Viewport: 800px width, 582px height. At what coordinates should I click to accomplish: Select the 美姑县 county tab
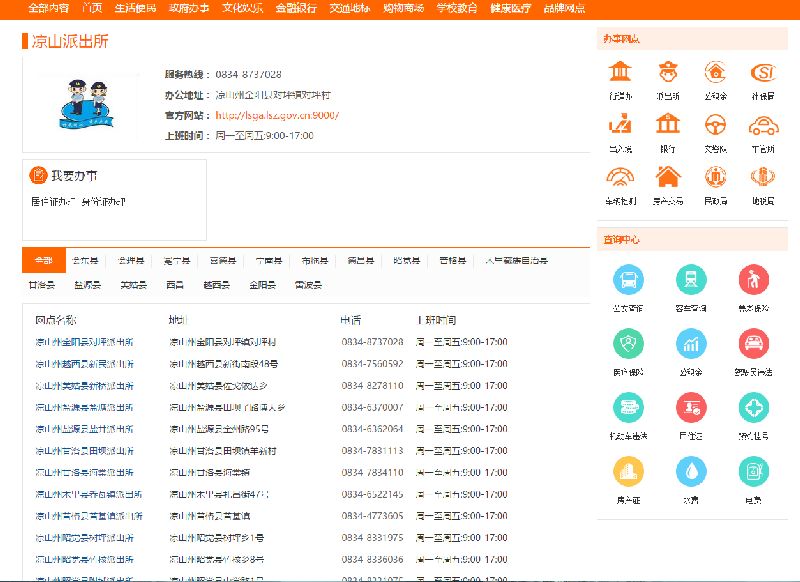click(133, 285)
